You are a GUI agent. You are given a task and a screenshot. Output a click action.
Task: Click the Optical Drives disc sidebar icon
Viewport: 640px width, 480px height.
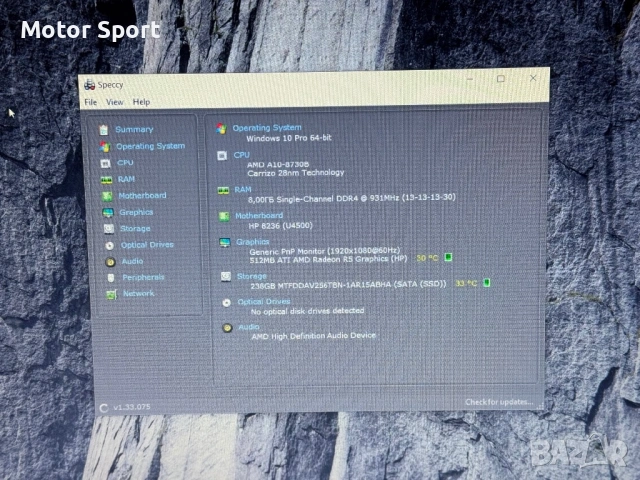pos(109,245)
